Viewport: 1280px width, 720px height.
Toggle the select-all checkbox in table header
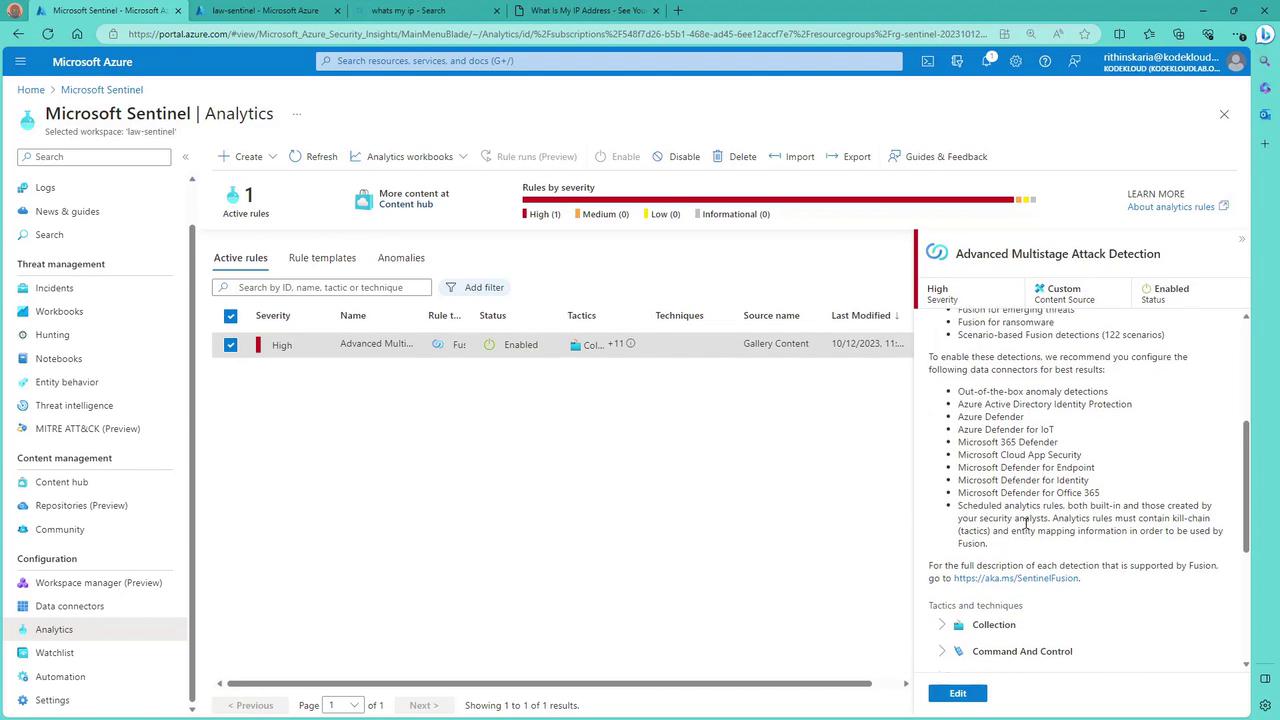230,316
